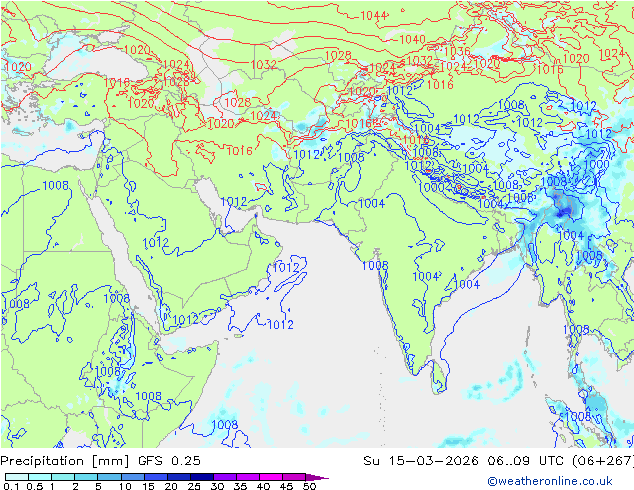634x490 pixels.
Task: Pick the magenta 40 mm legend swatch
Action: coord(271,477)
